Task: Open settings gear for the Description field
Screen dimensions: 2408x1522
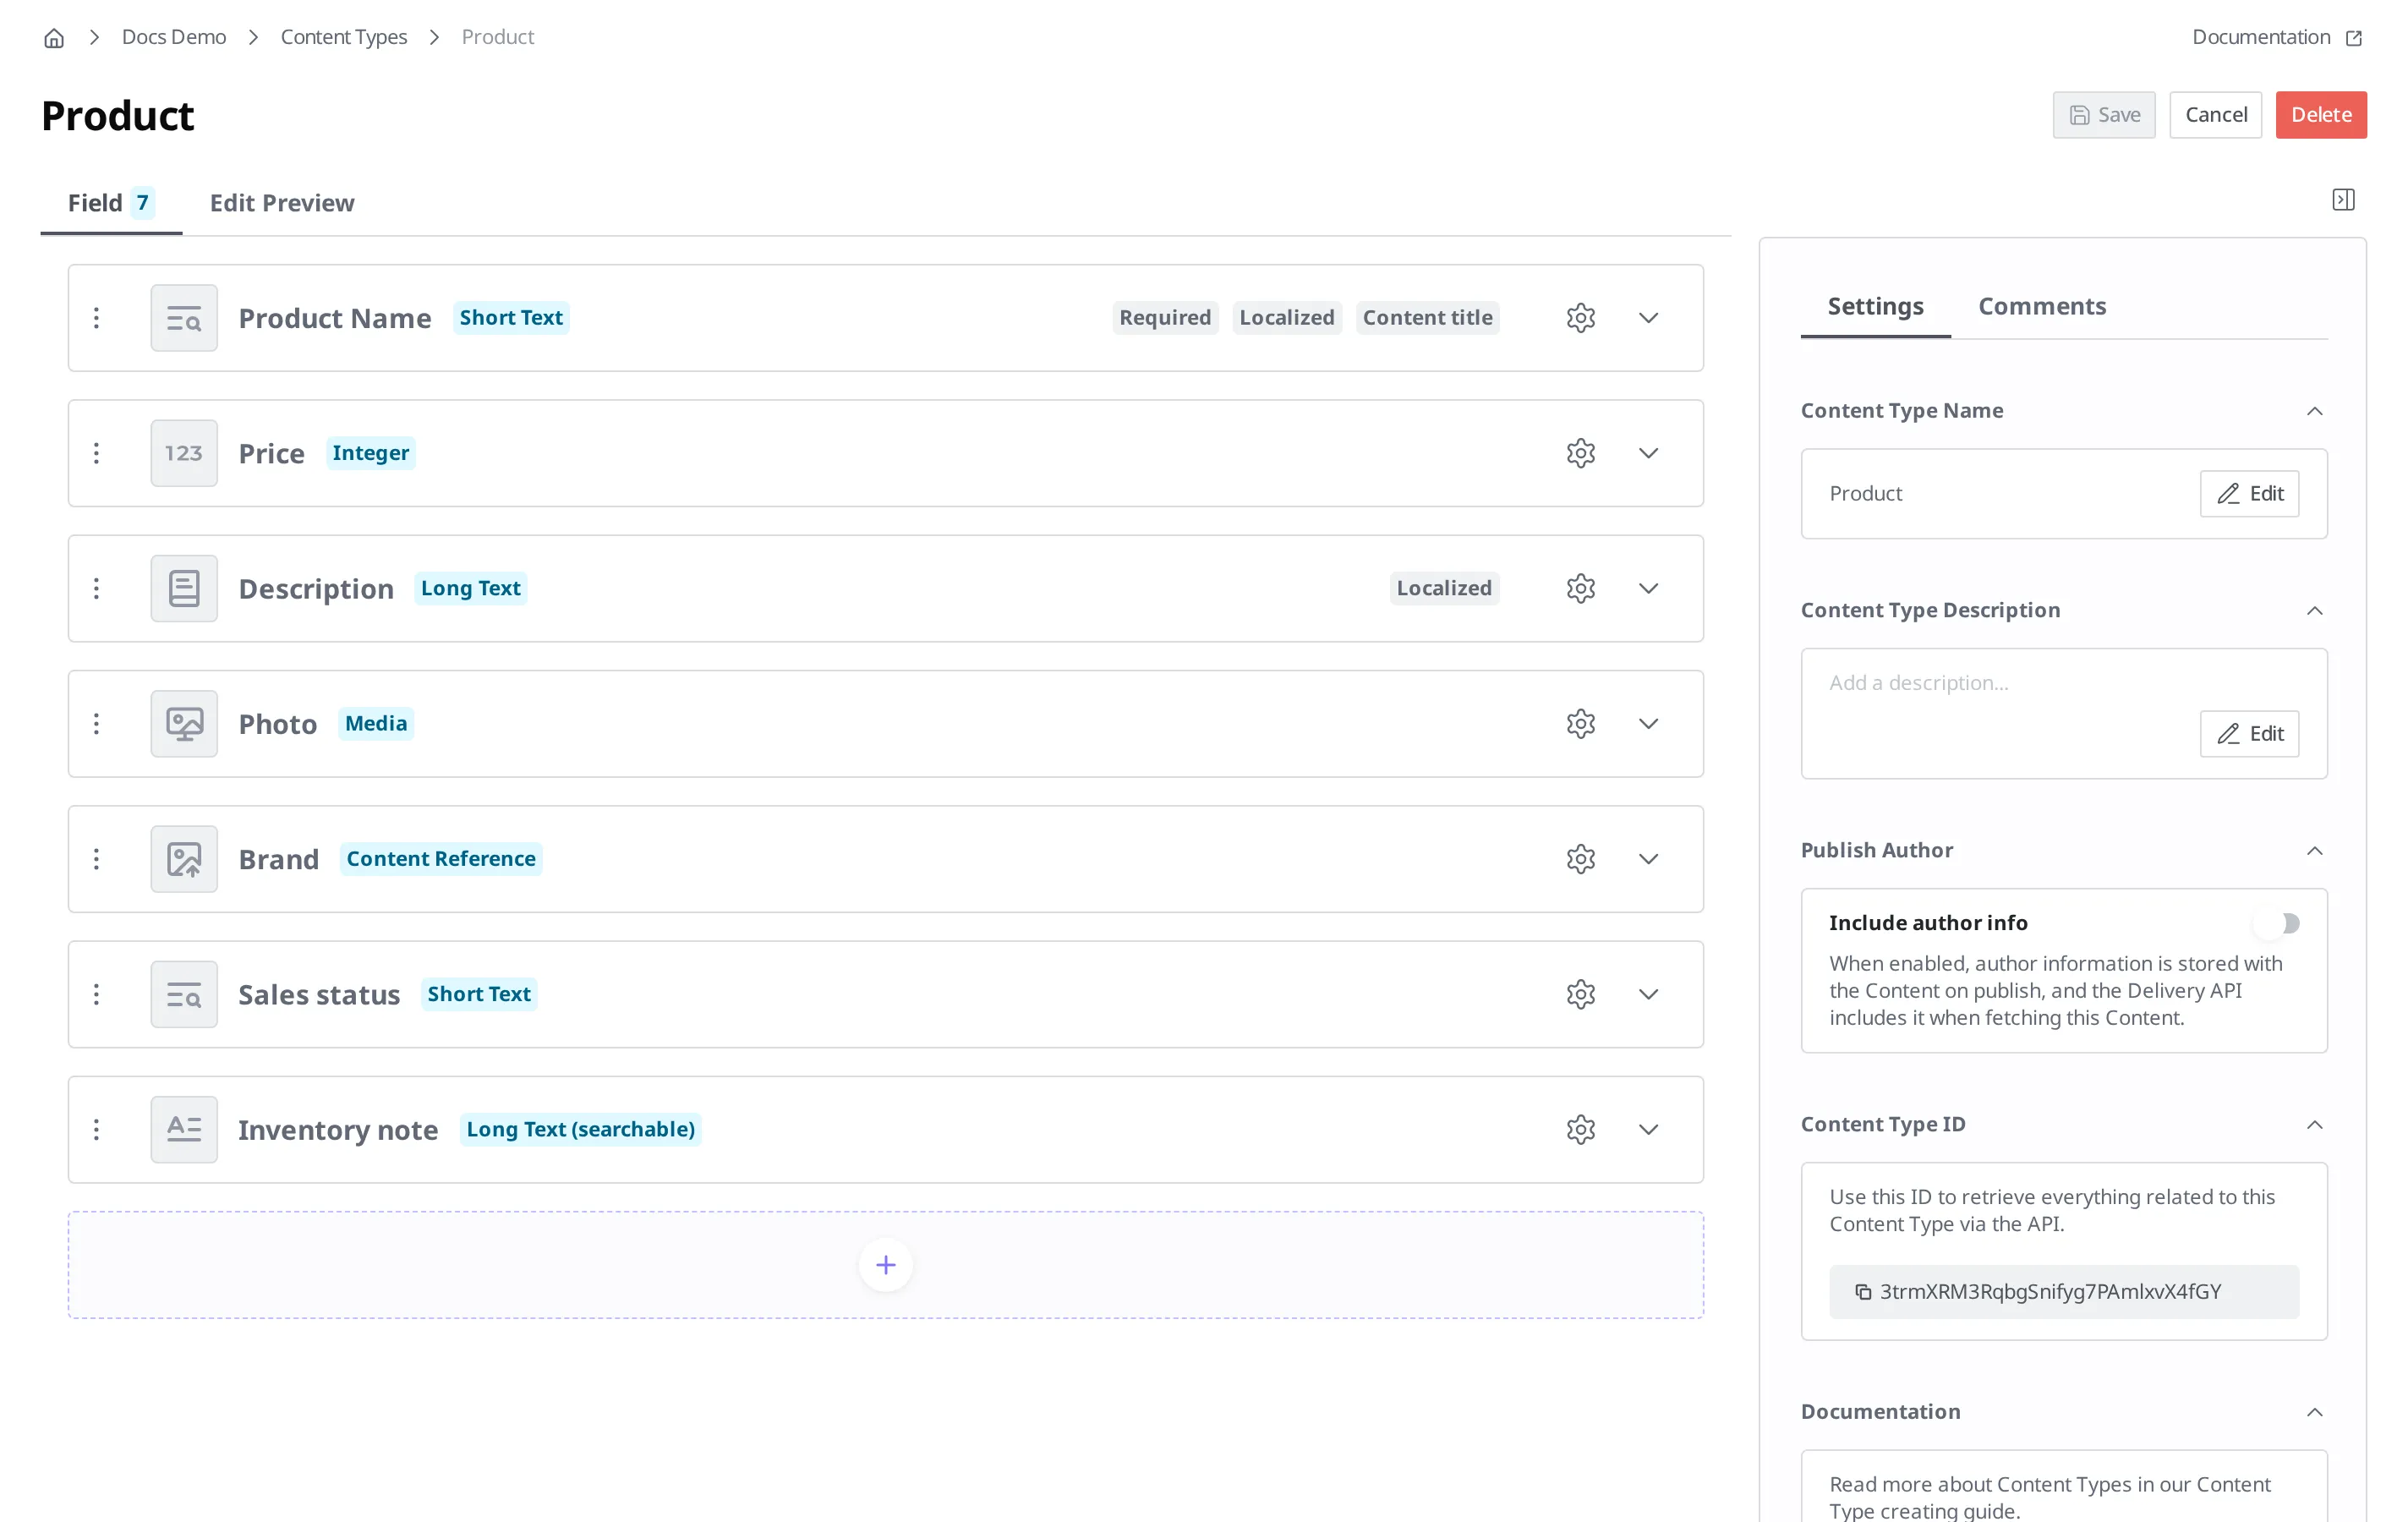Action: [x=1581, y=588]
